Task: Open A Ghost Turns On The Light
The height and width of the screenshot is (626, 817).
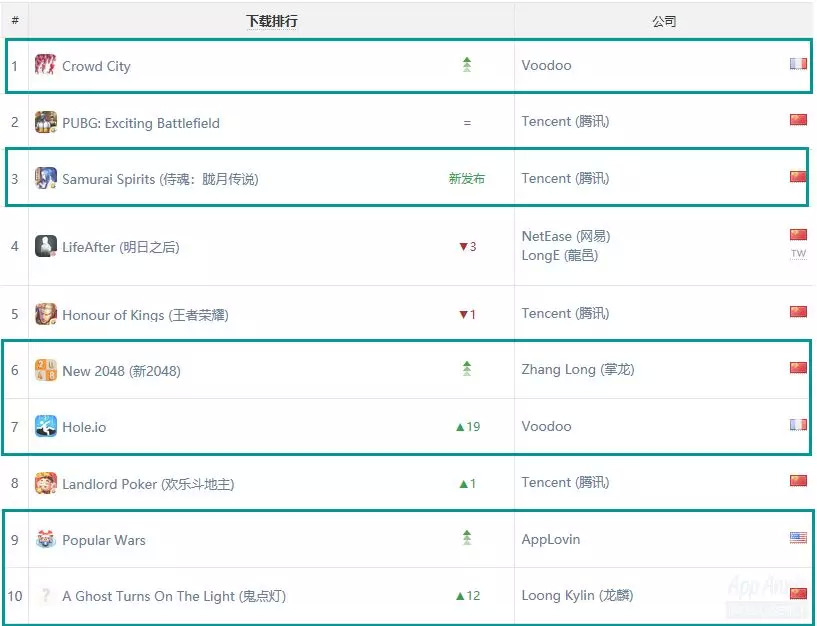Action: (x=174, y=596)
